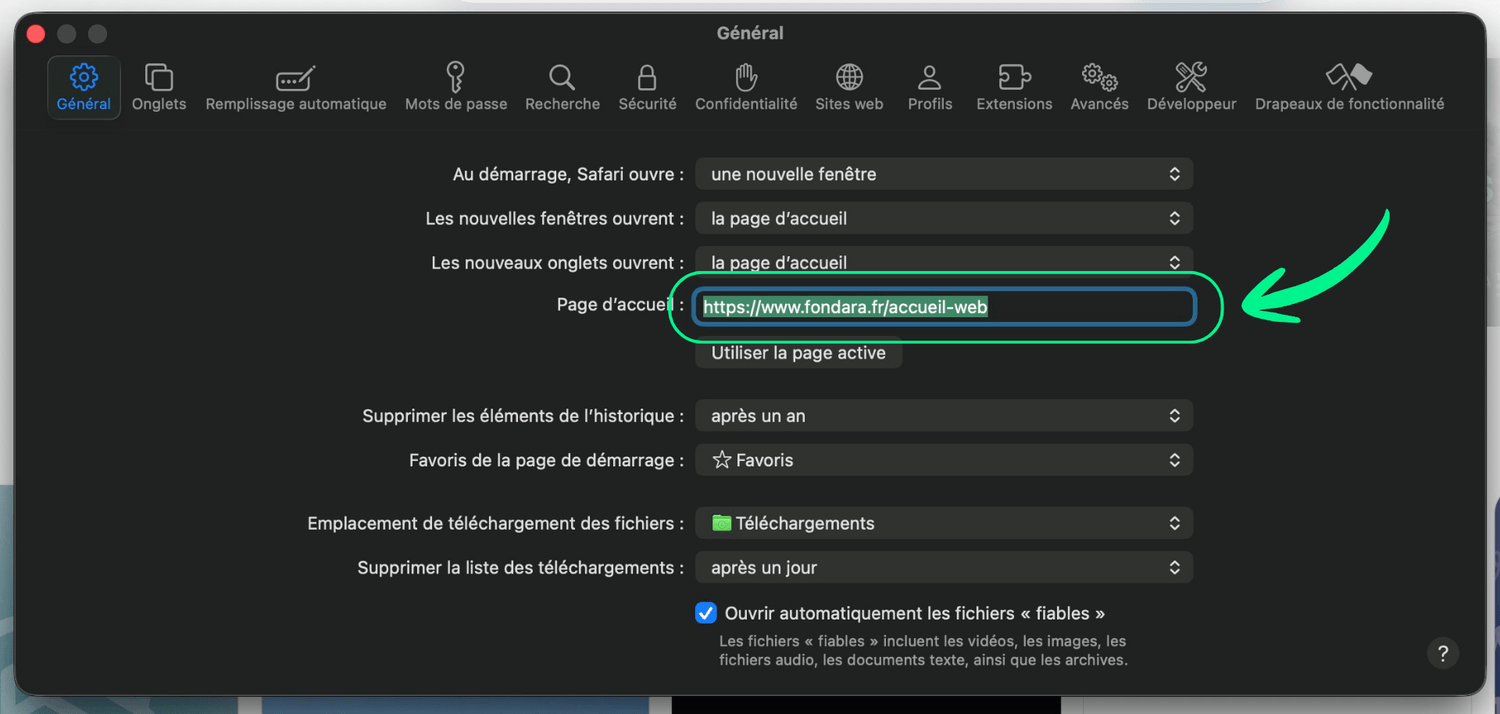Expand Favoris de la page de démarrage dropdown
This screenshot has height=714, width=1500.
pyautogui.click(x=944, y=460)
